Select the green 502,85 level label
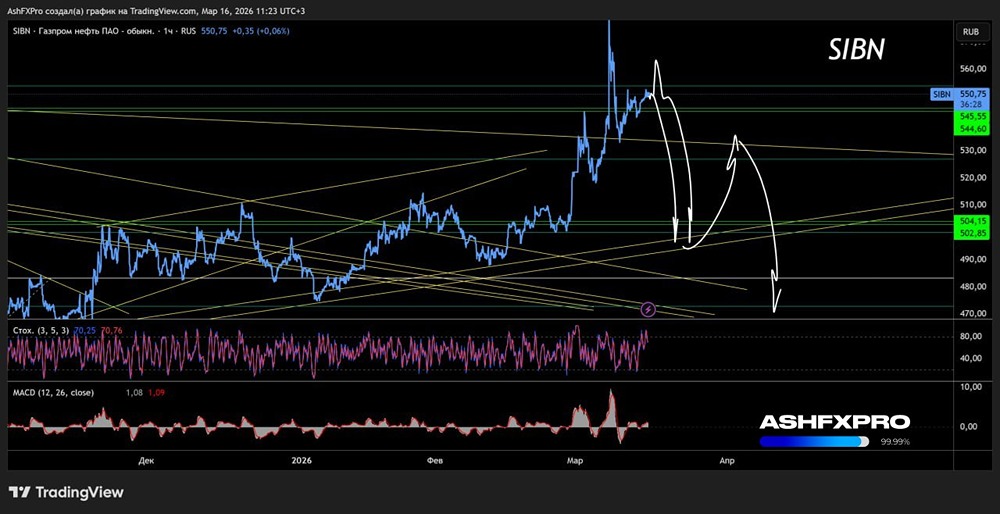 (x=973, y=233)
